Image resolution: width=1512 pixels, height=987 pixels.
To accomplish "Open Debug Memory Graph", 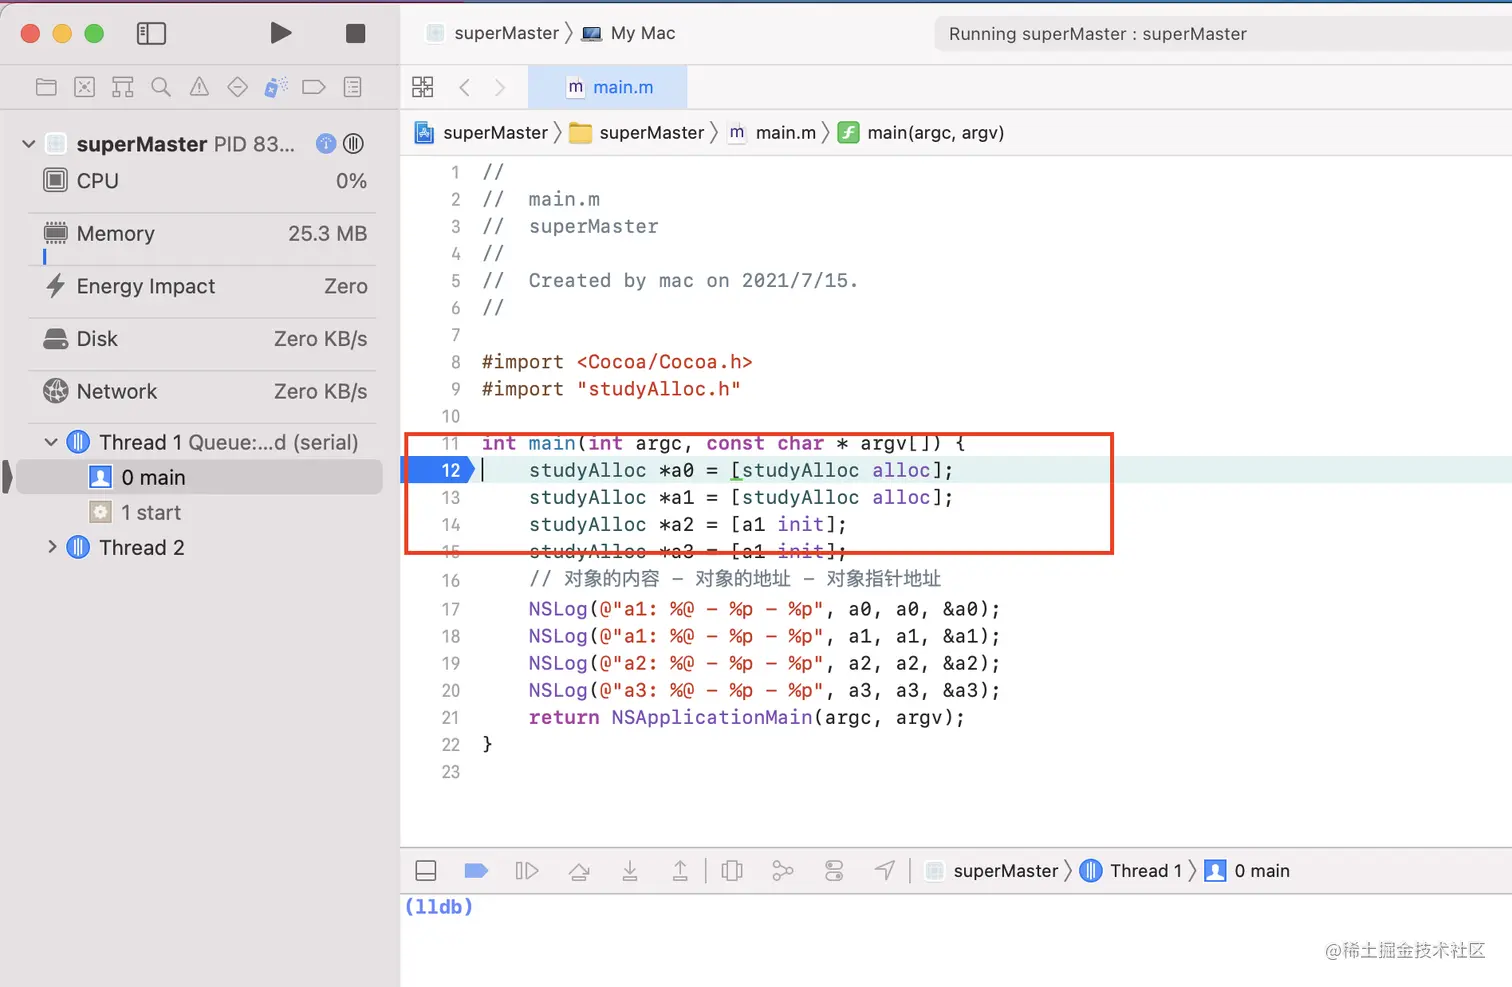I will tap(783, 871).
